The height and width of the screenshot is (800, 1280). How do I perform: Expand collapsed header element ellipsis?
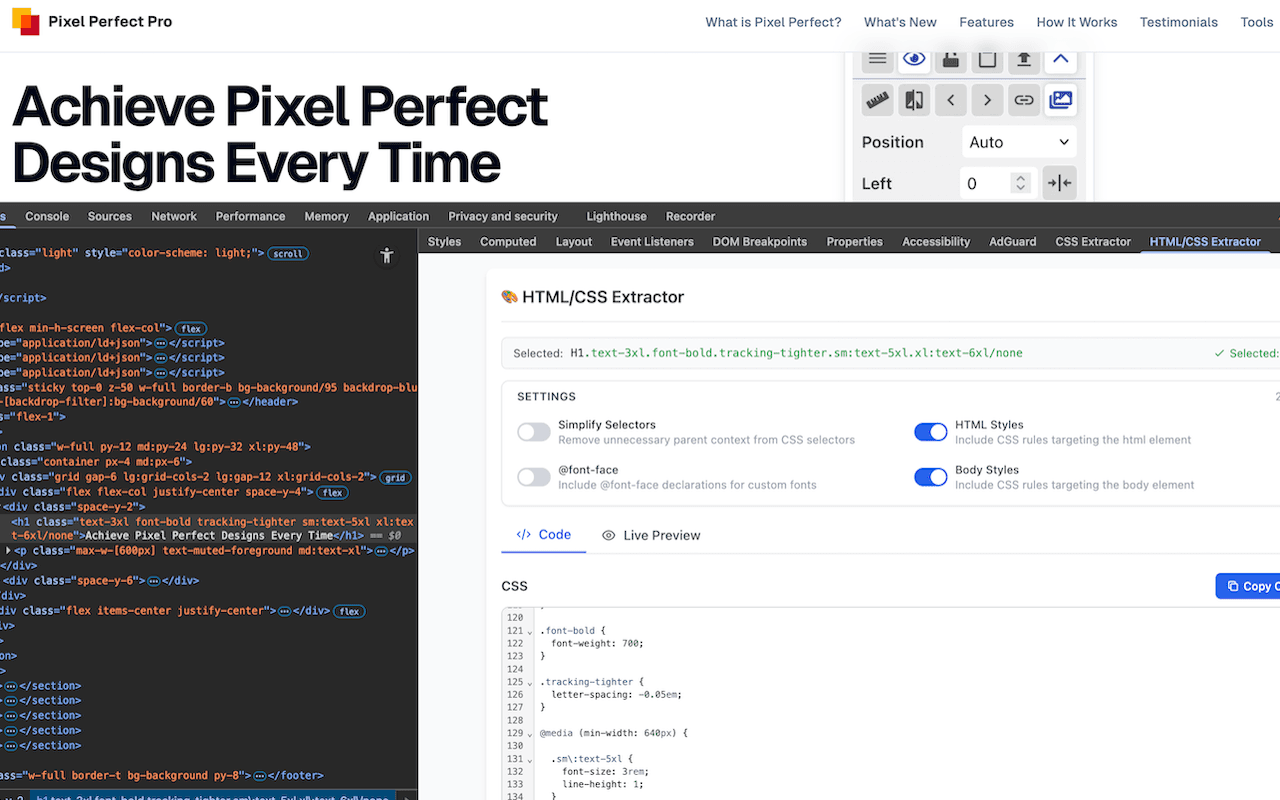point(234,402)
